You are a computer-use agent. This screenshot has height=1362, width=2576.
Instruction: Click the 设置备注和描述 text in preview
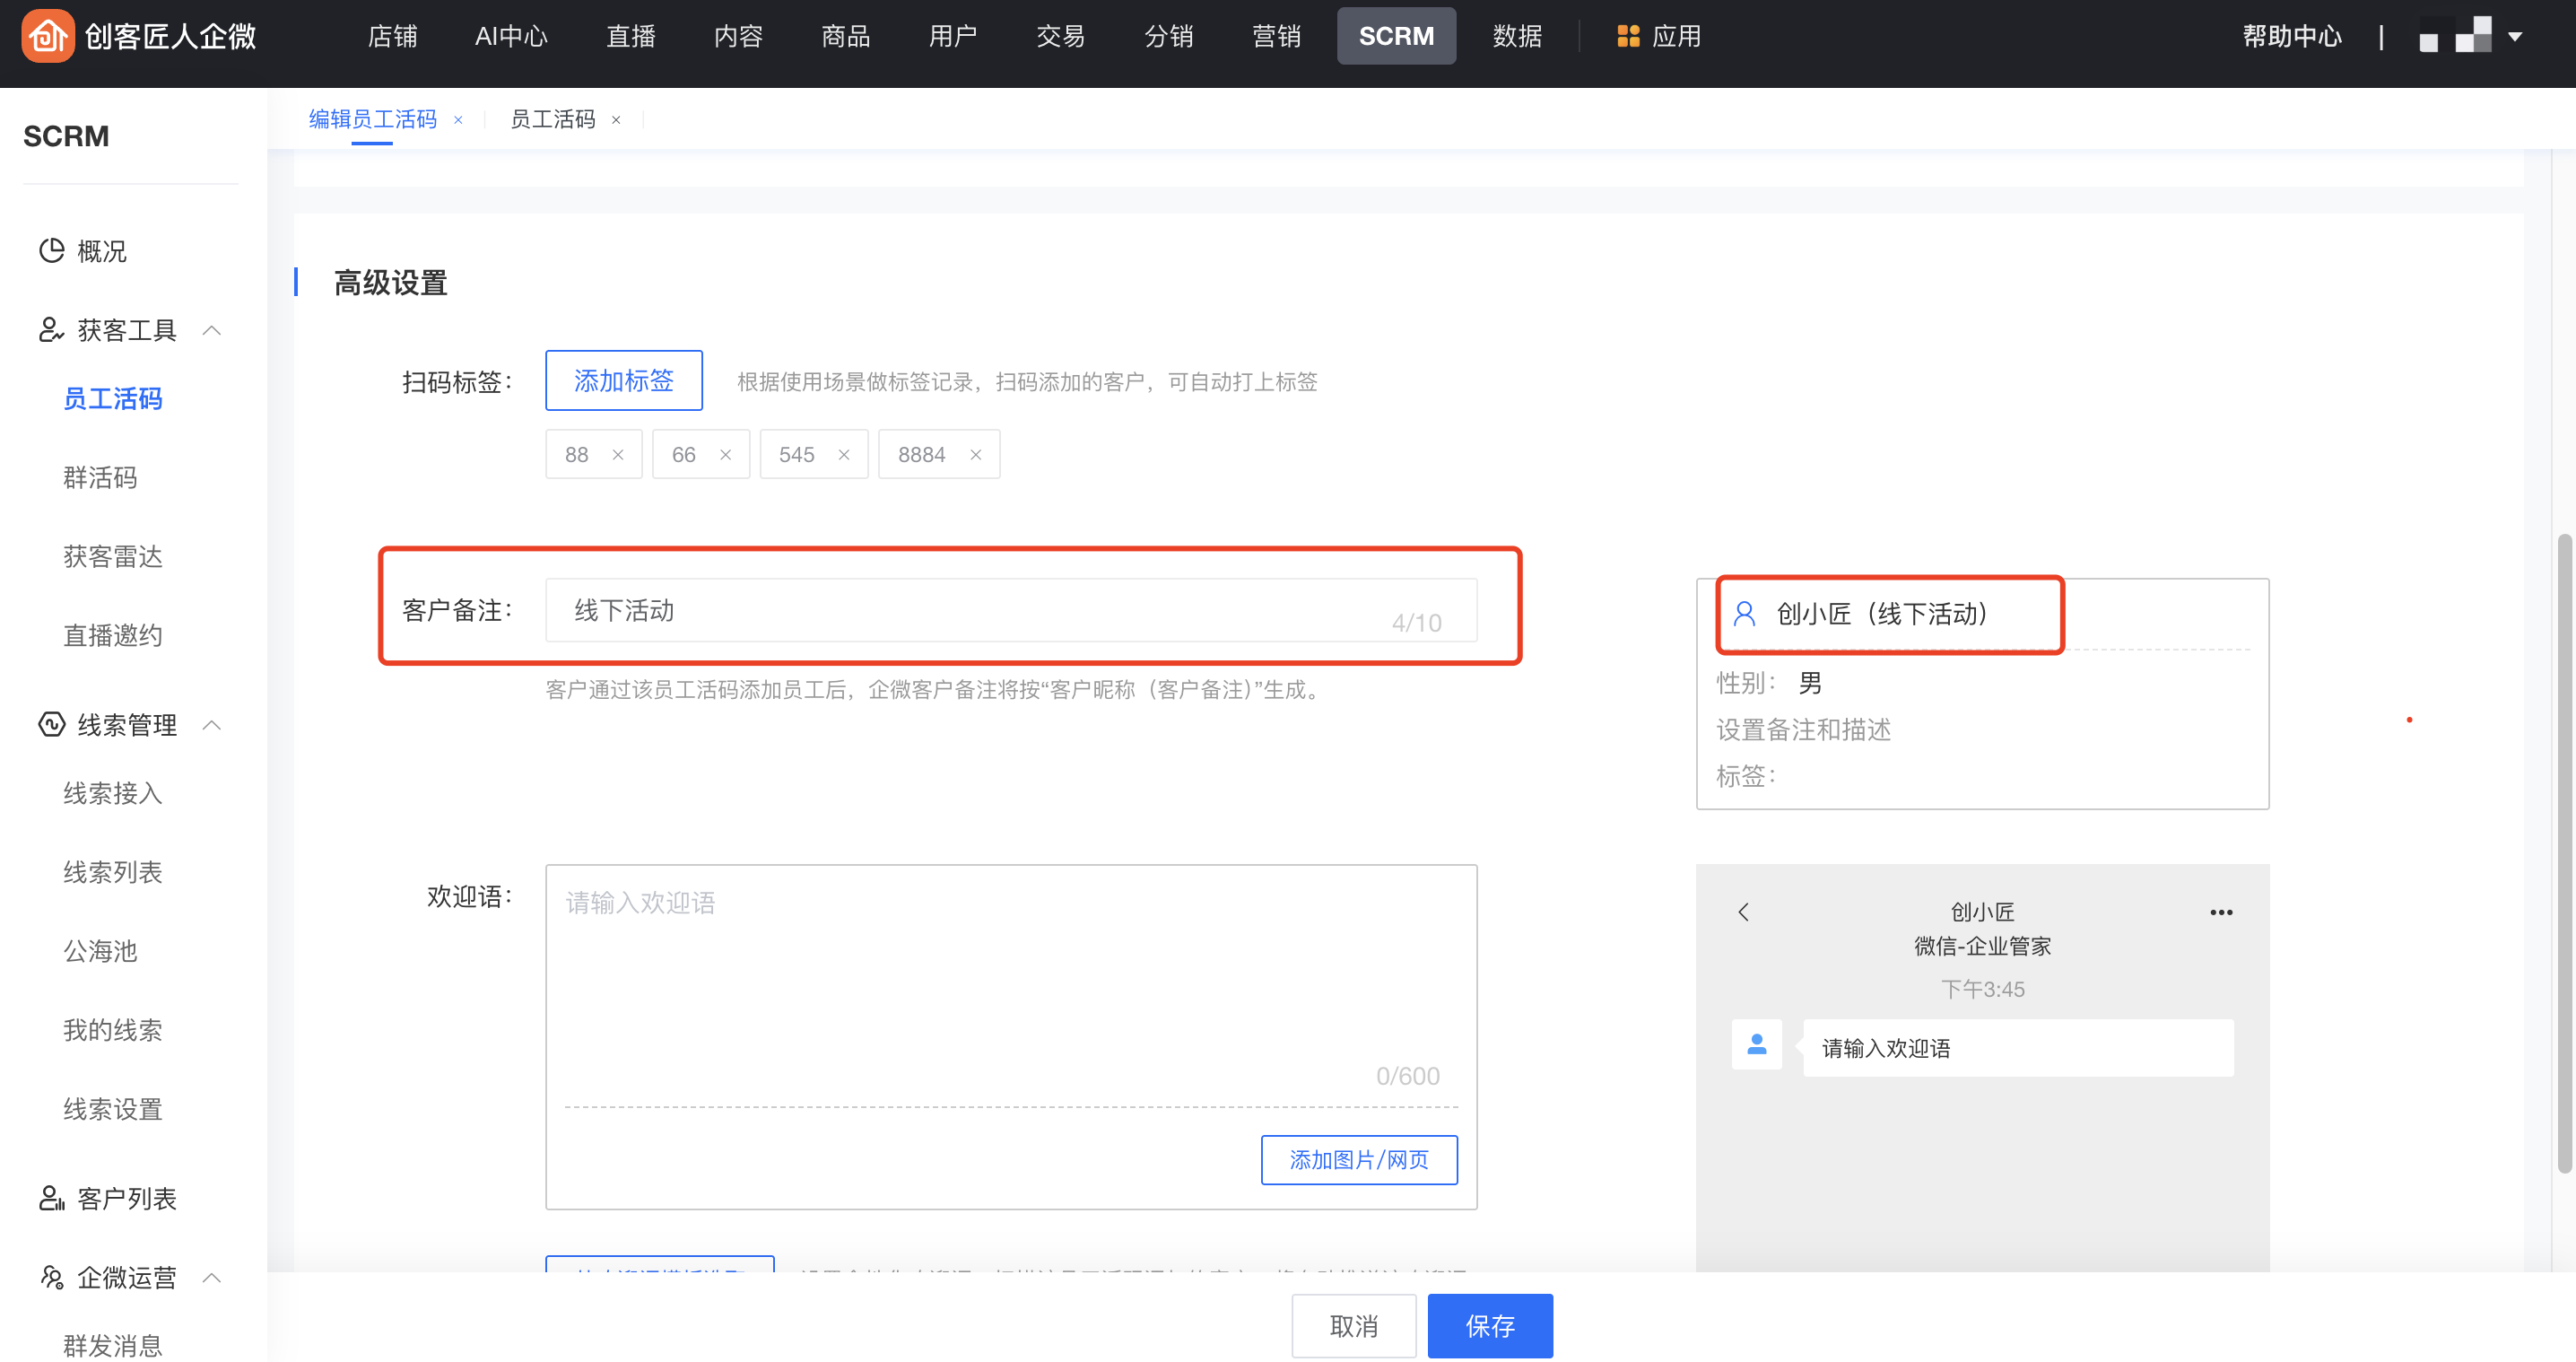point(1804,730)
